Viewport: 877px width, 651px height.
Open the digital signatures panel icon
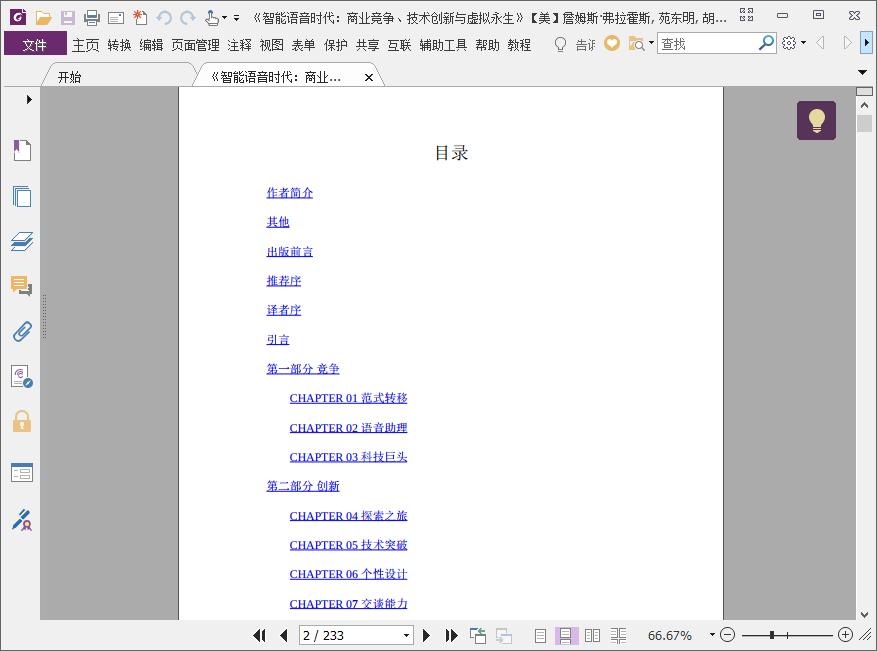[x=22, y=376]
